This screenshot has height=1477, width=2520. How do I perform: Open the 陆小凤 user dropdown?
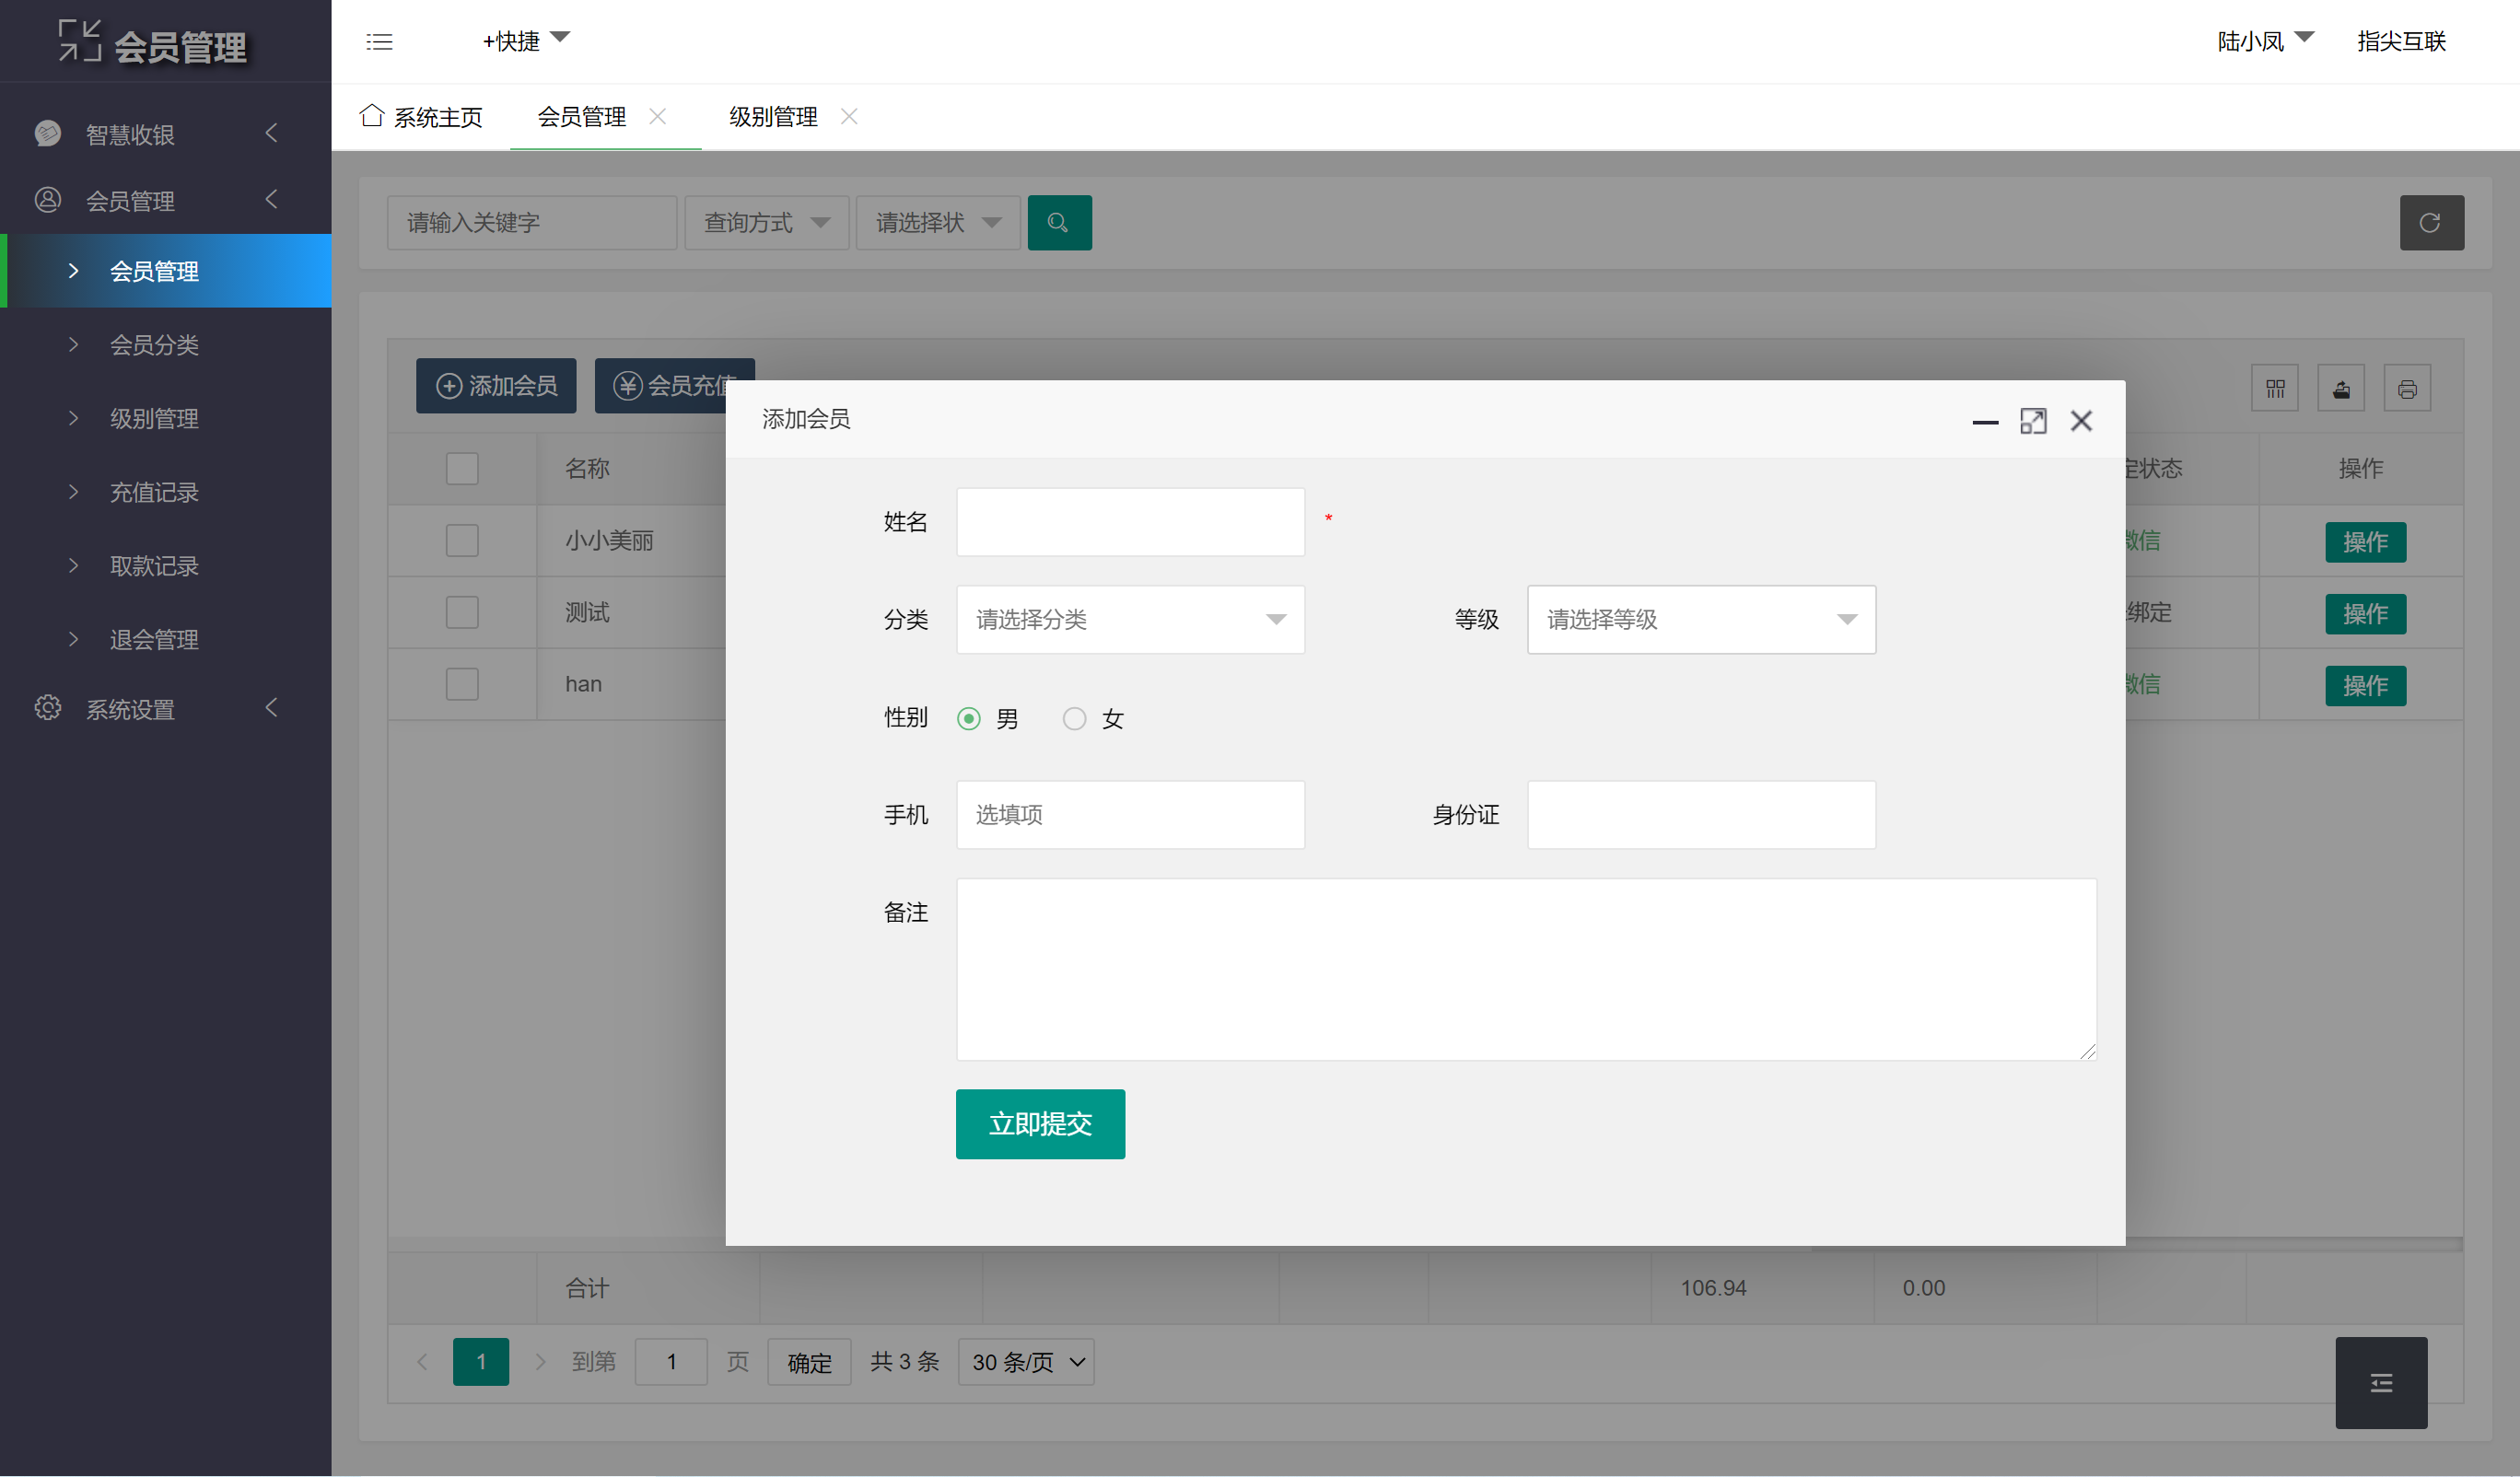pyautogui.click(x=2265, y=40)
